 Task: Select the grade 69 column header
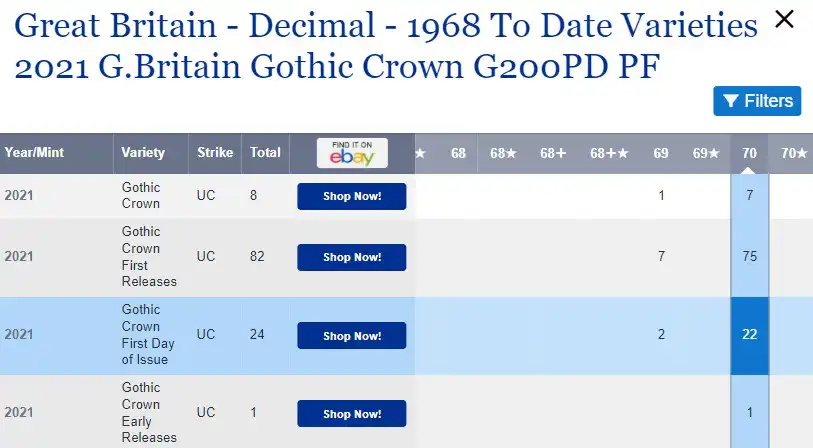pyautogui.click(x=661, y=153)
